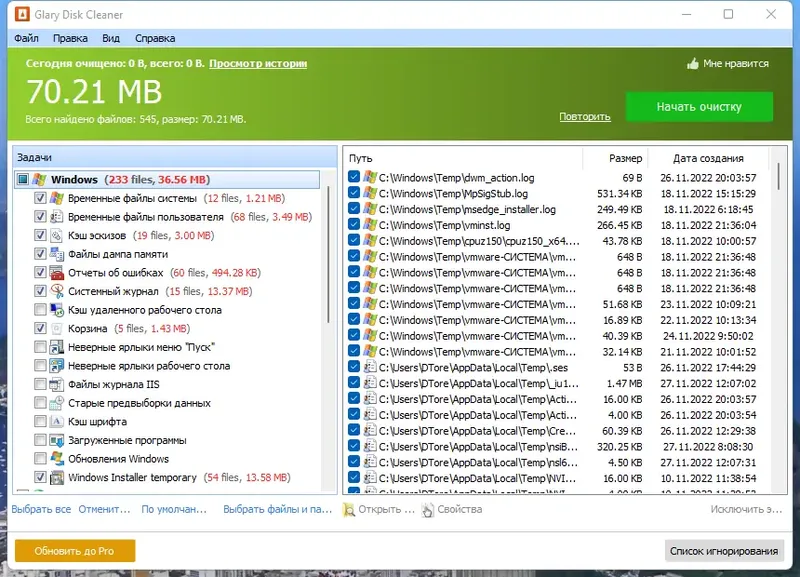Click the Файлы дампа памяти icon

(57, 254)
